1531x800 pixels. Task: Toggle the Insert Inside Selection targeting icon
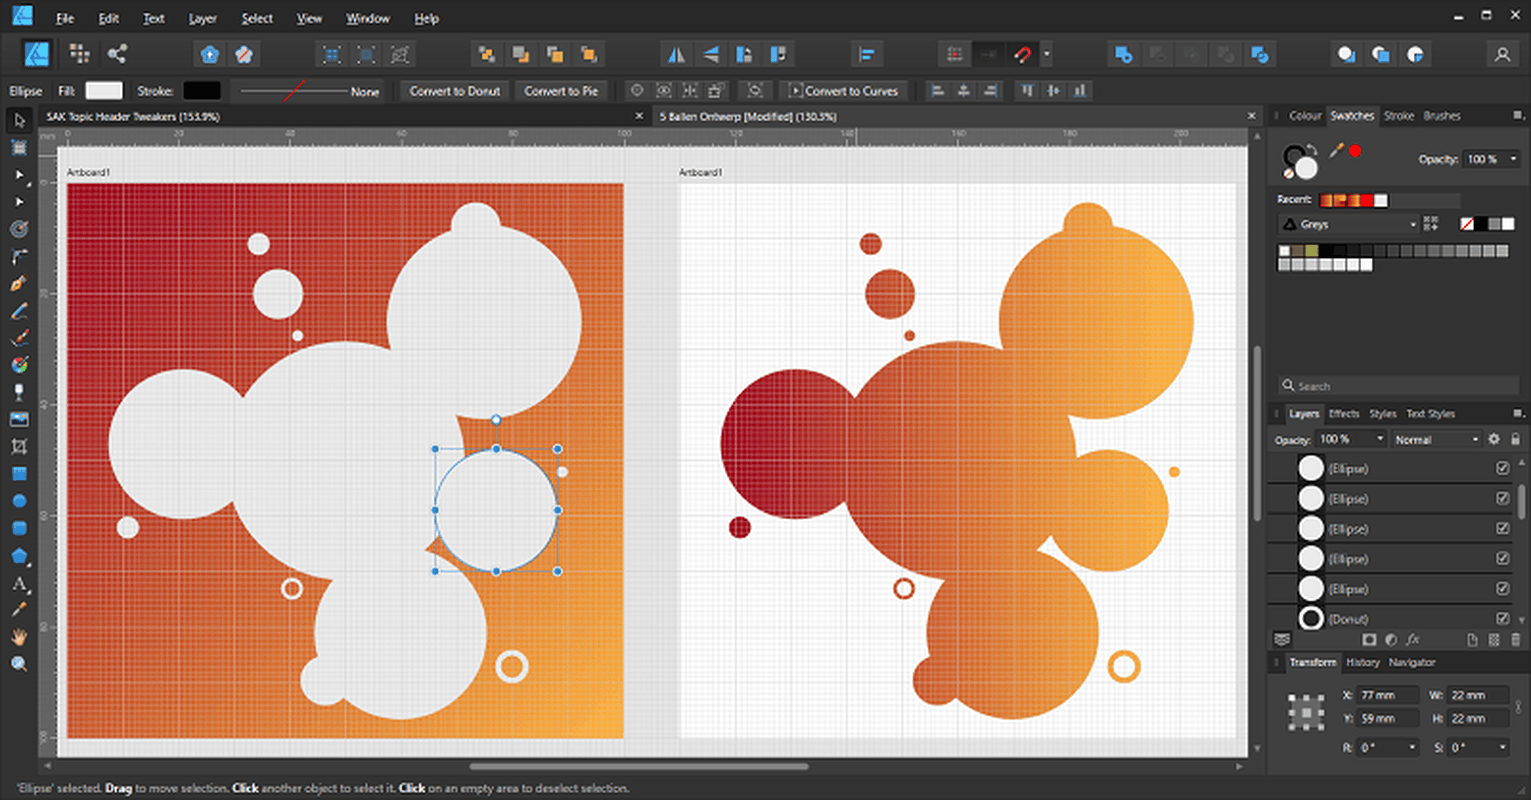pos(1415,54)
